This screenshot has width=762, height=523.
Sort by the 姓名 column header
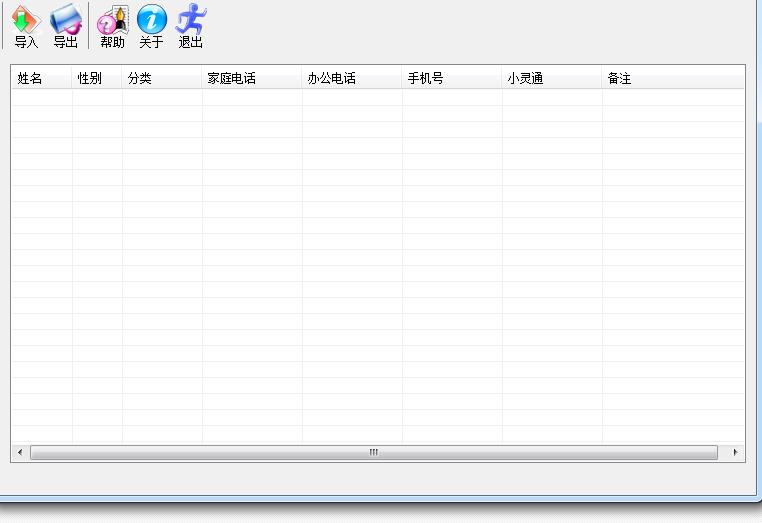(x=42, y=78)
